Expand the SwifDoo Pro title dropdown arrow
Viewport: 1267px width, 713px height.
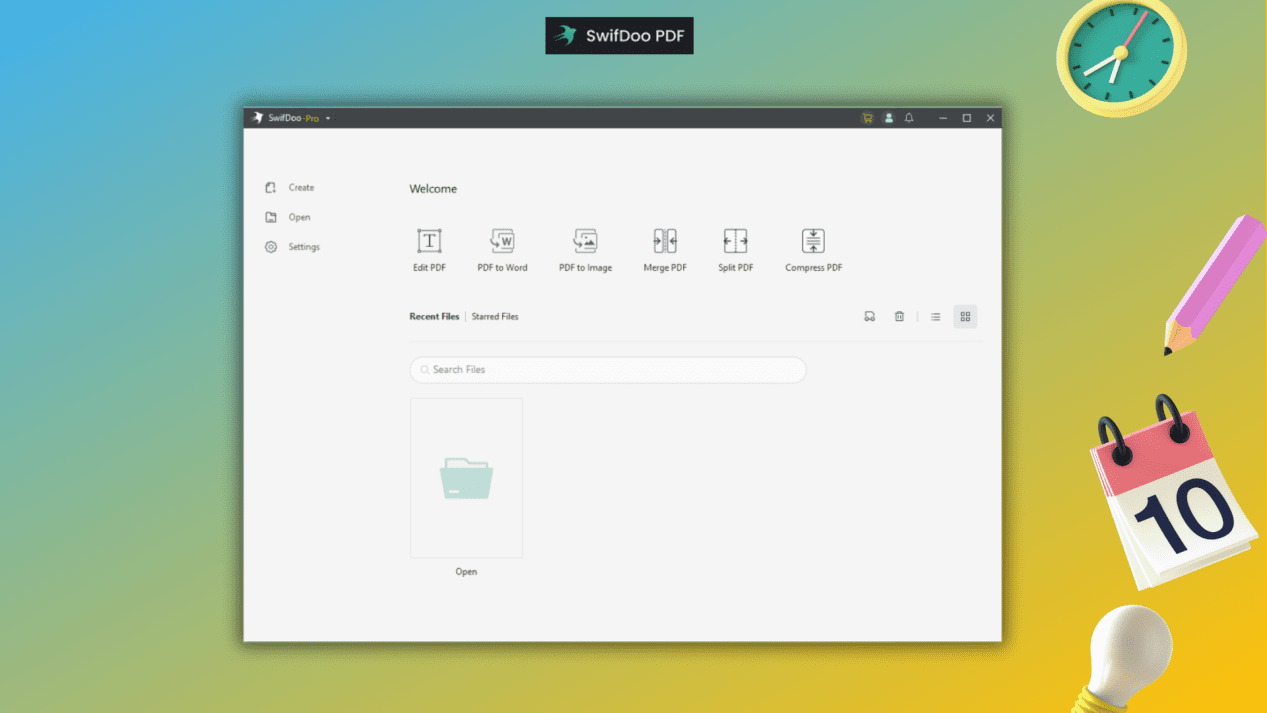328,118
